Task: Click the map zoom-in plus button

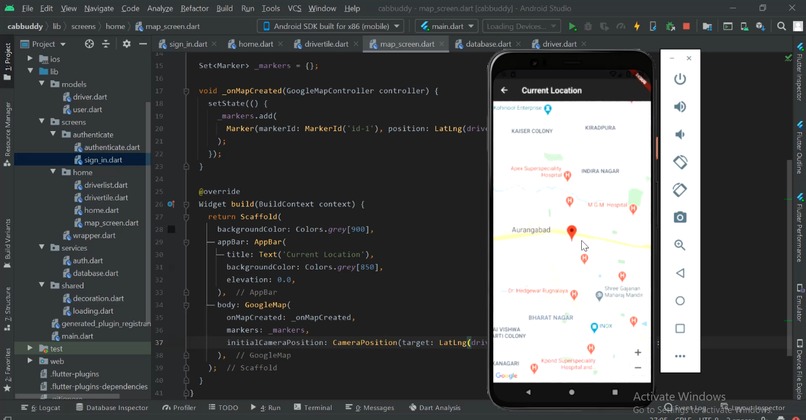Action: tap(637, 353)
